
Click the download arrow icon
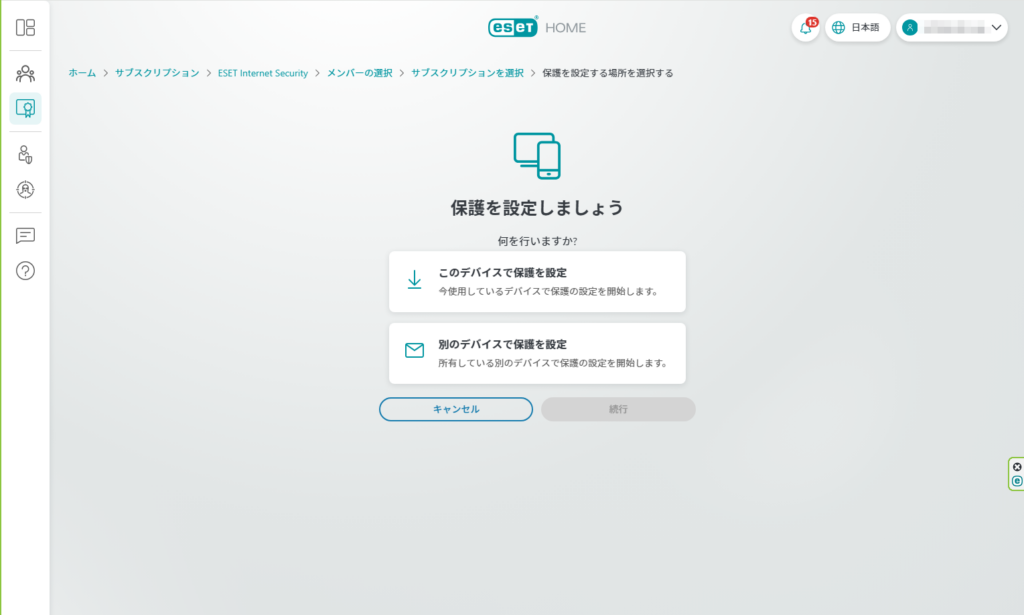[414, 280]
